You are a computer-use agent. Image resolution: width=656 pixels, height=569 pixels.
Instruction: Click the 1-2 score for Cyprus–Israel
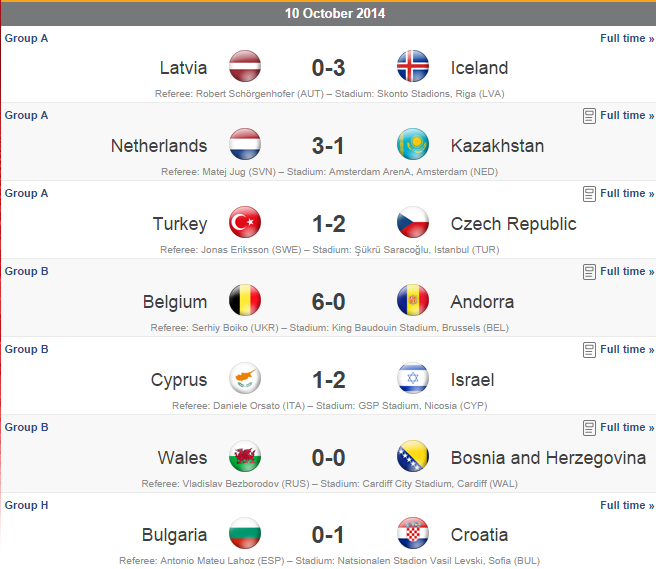point(328,380)
